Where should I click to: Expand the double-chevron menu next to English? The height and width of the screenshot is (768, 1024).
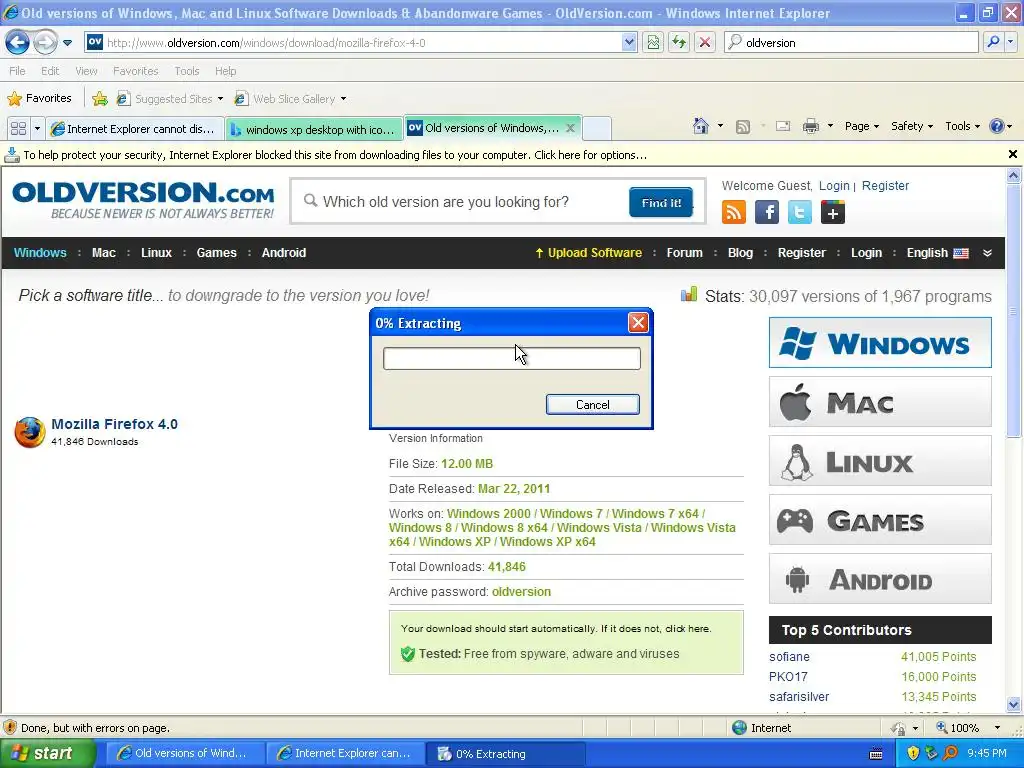(x=987, y=253)
